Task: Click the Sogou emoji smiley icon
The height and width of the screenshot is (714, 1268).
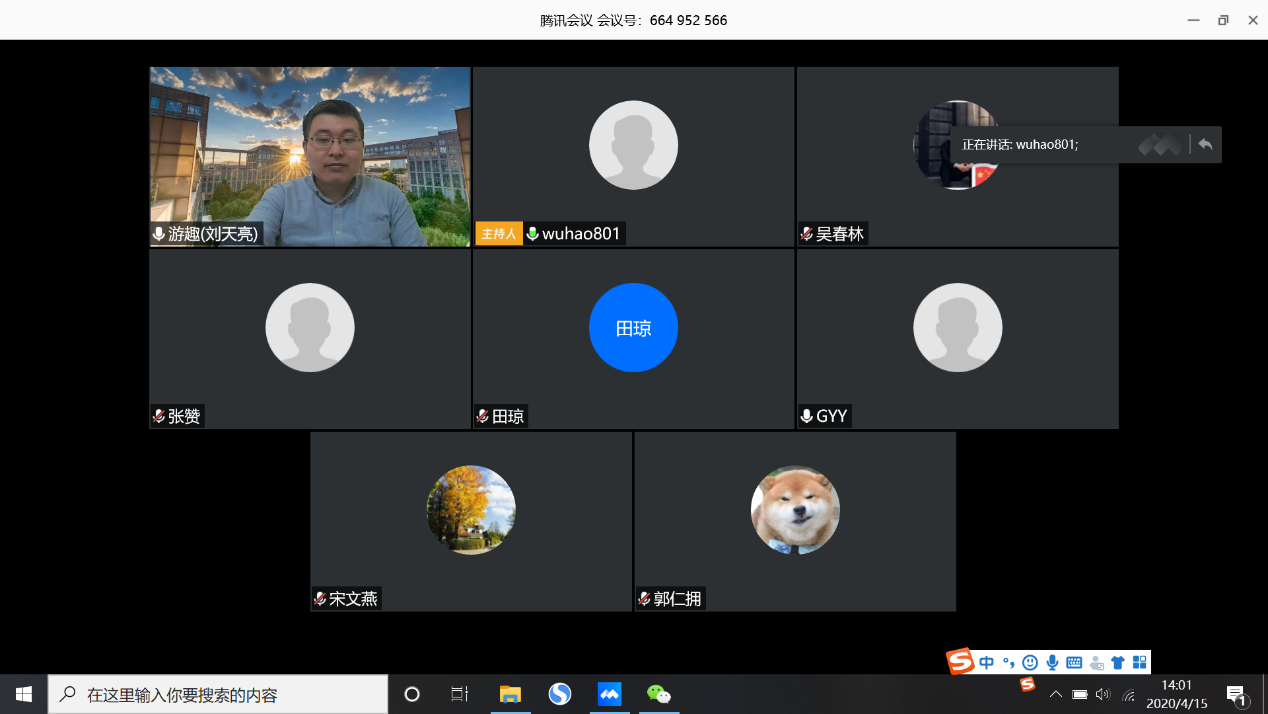Action: tap(1030, 662)
